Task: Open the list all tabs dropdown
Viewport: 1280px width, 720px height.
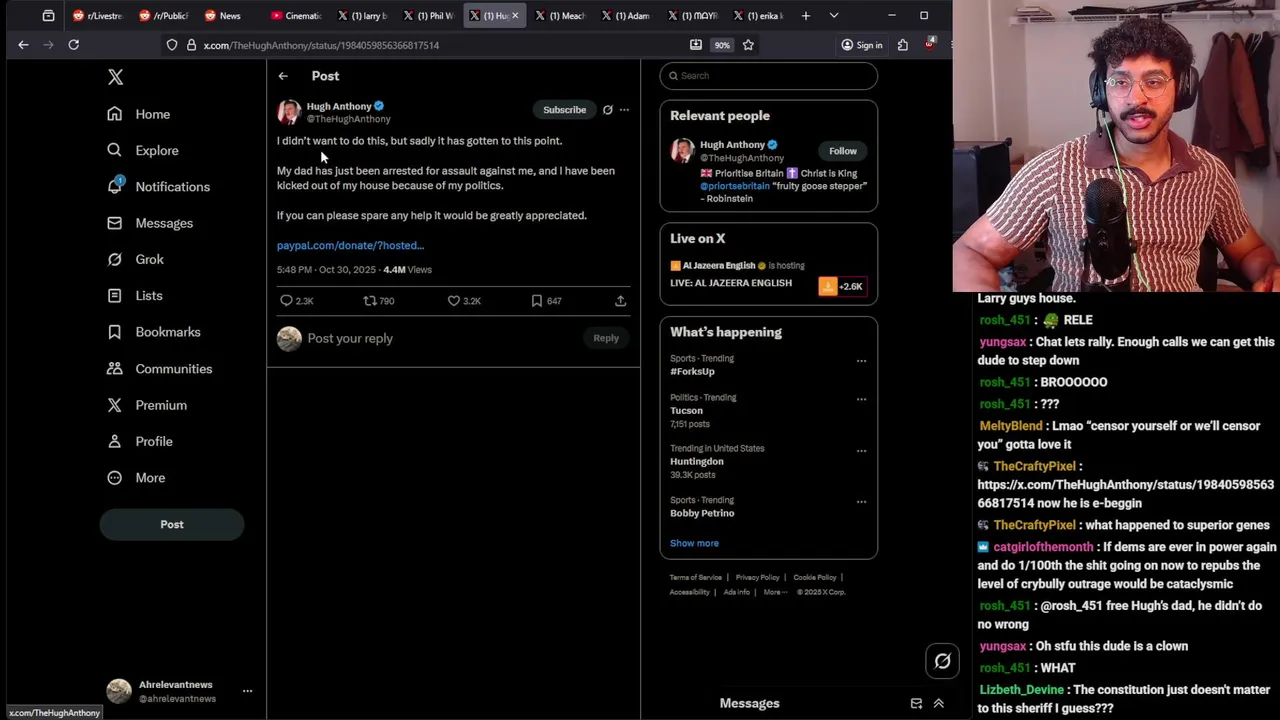Action: pos(834,16)
